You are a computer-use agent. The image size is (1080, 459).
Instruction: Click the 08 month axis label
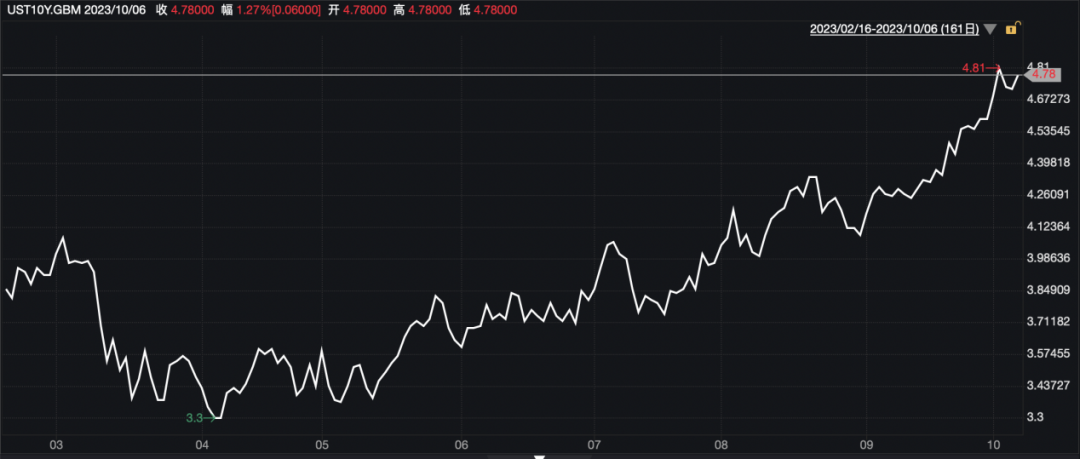[x=721, y=445]
